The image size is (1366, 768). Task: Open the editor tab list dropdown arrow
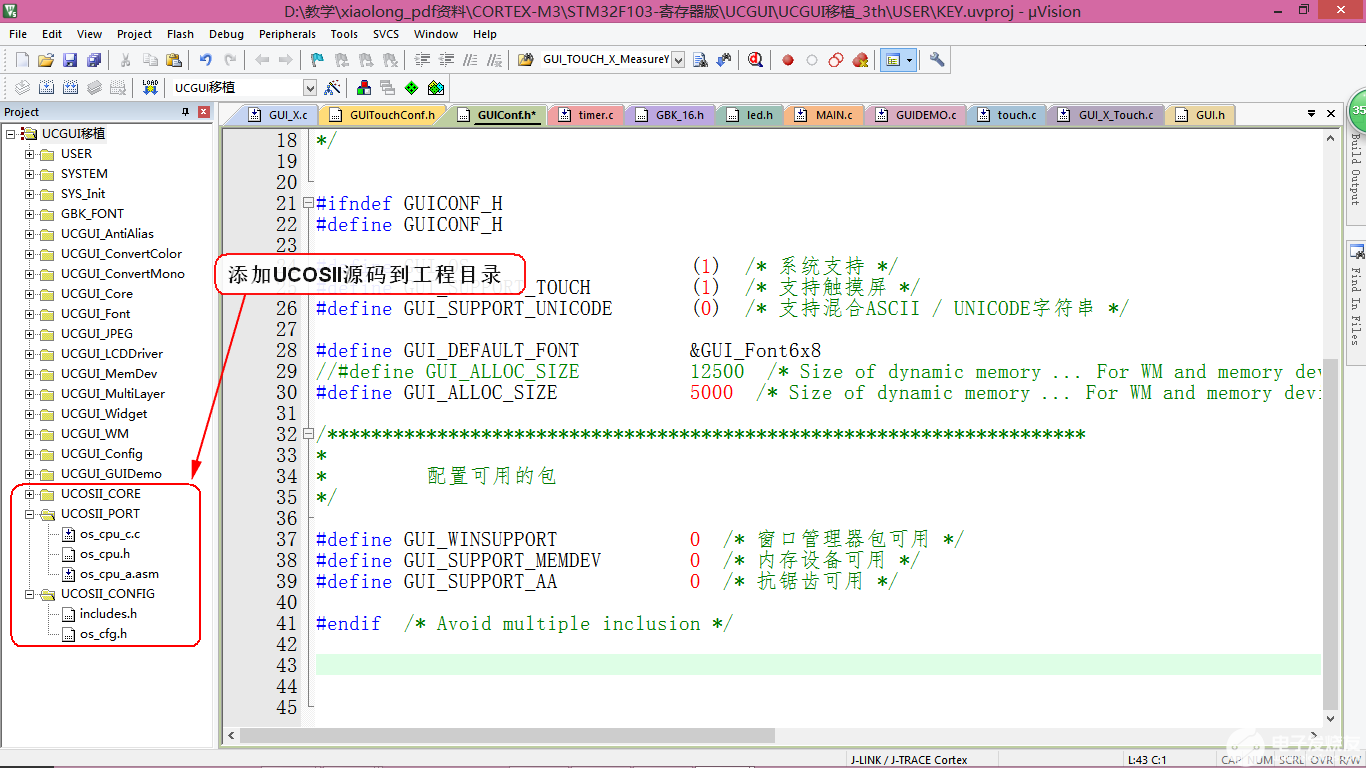pyautogui.click(x=1311, y=114)
